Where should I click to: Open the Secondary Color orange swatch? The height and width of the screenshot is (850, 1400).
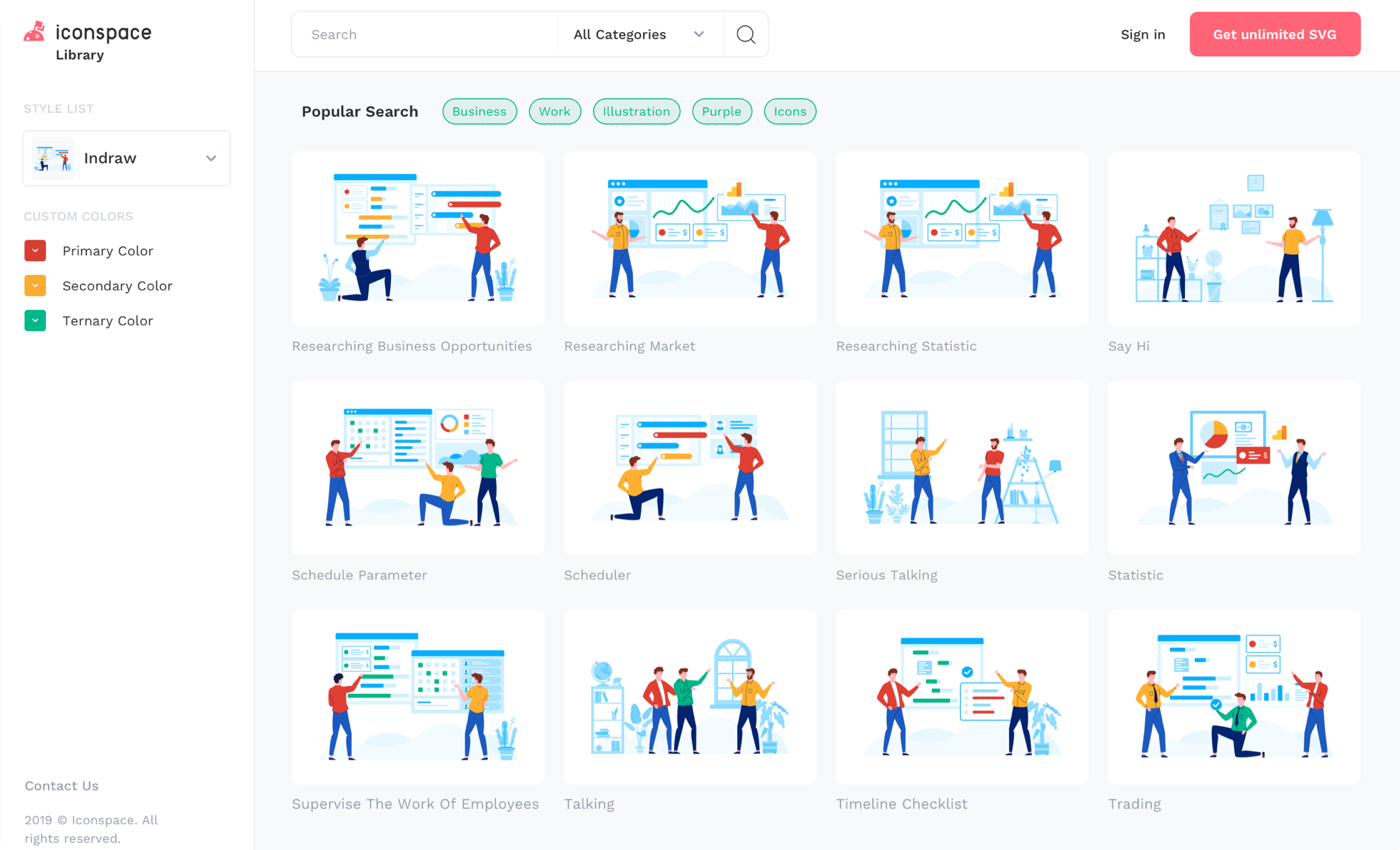(35, 286)
